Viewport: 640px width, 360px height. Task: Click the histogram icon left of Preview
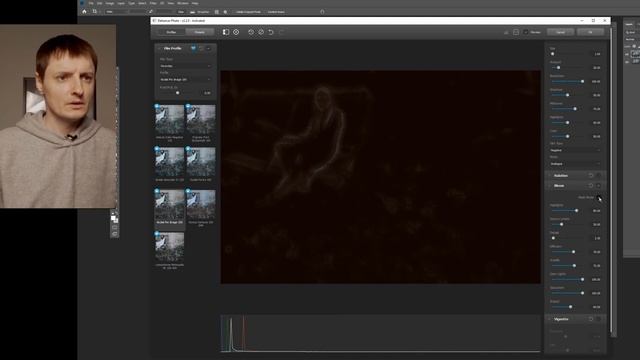coord(506,32)
